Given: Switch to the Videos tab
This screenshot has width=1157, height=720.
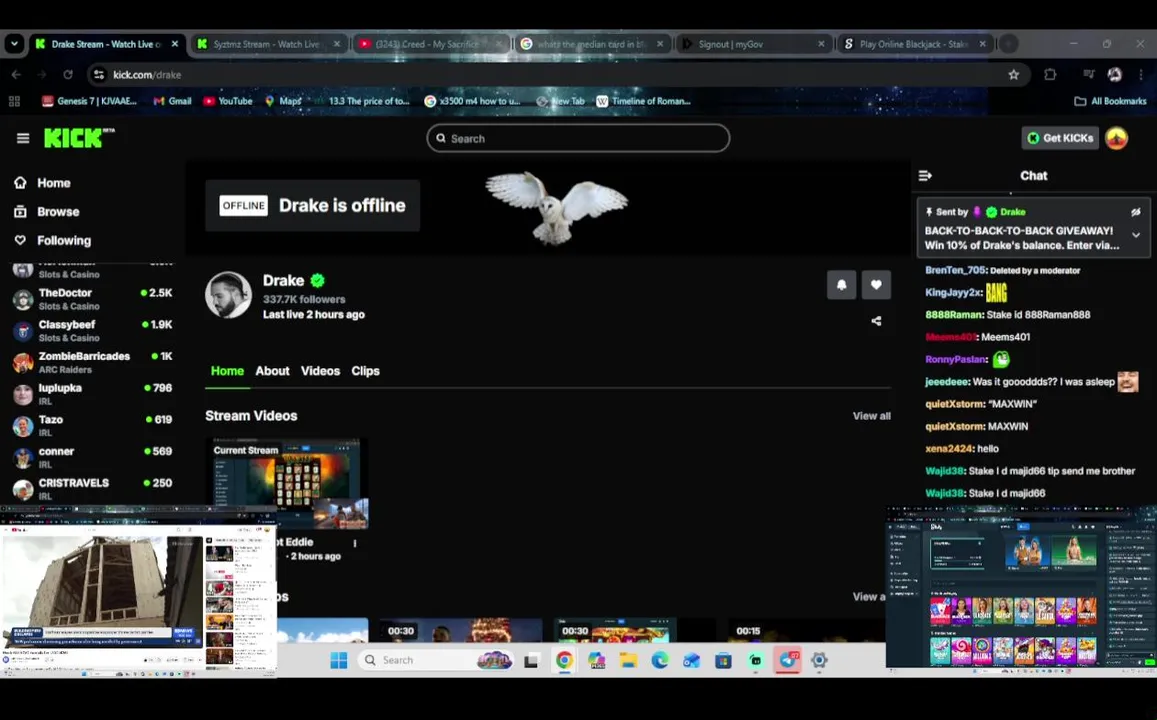Looking at the screenshot, I should (x=320, y=371).
